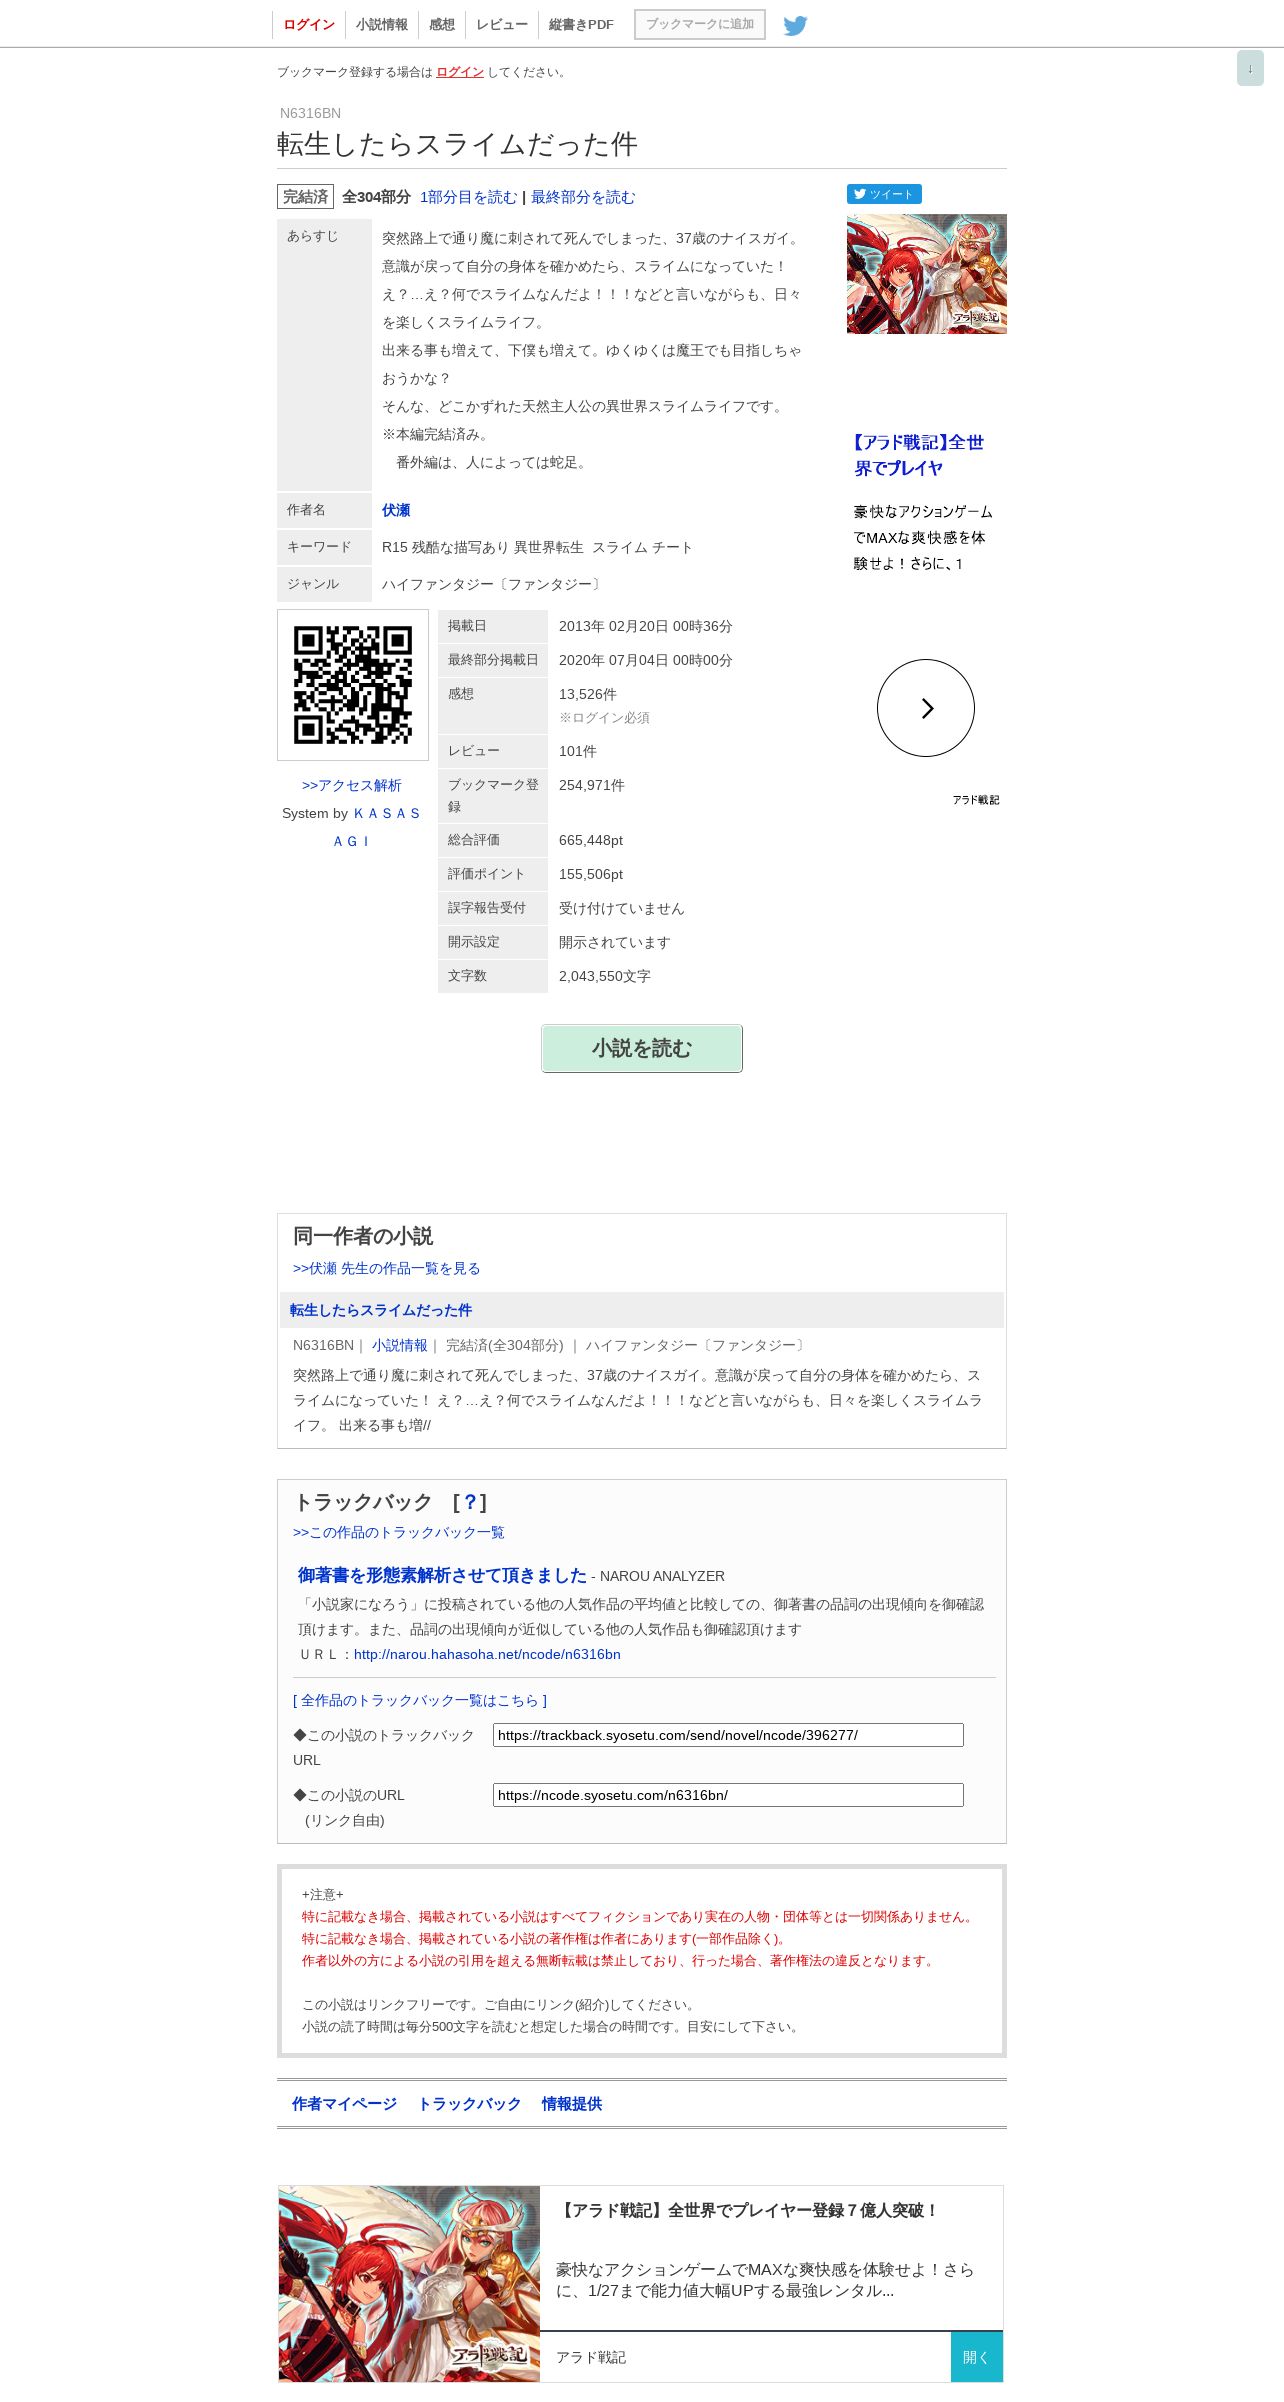Open 伏瀬 先生の作品一覧を見る link
This screenshot has width=1284, height=2402.
(x=386, y=1268)
